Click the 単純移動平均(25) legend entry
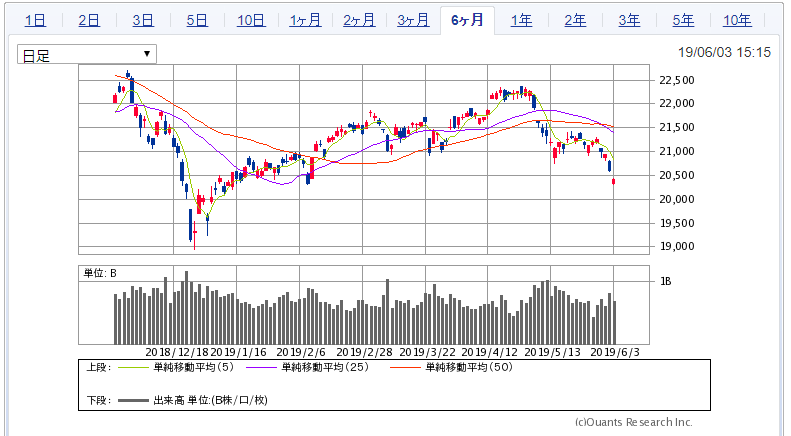The image size is (791, 436). point(316,368)
